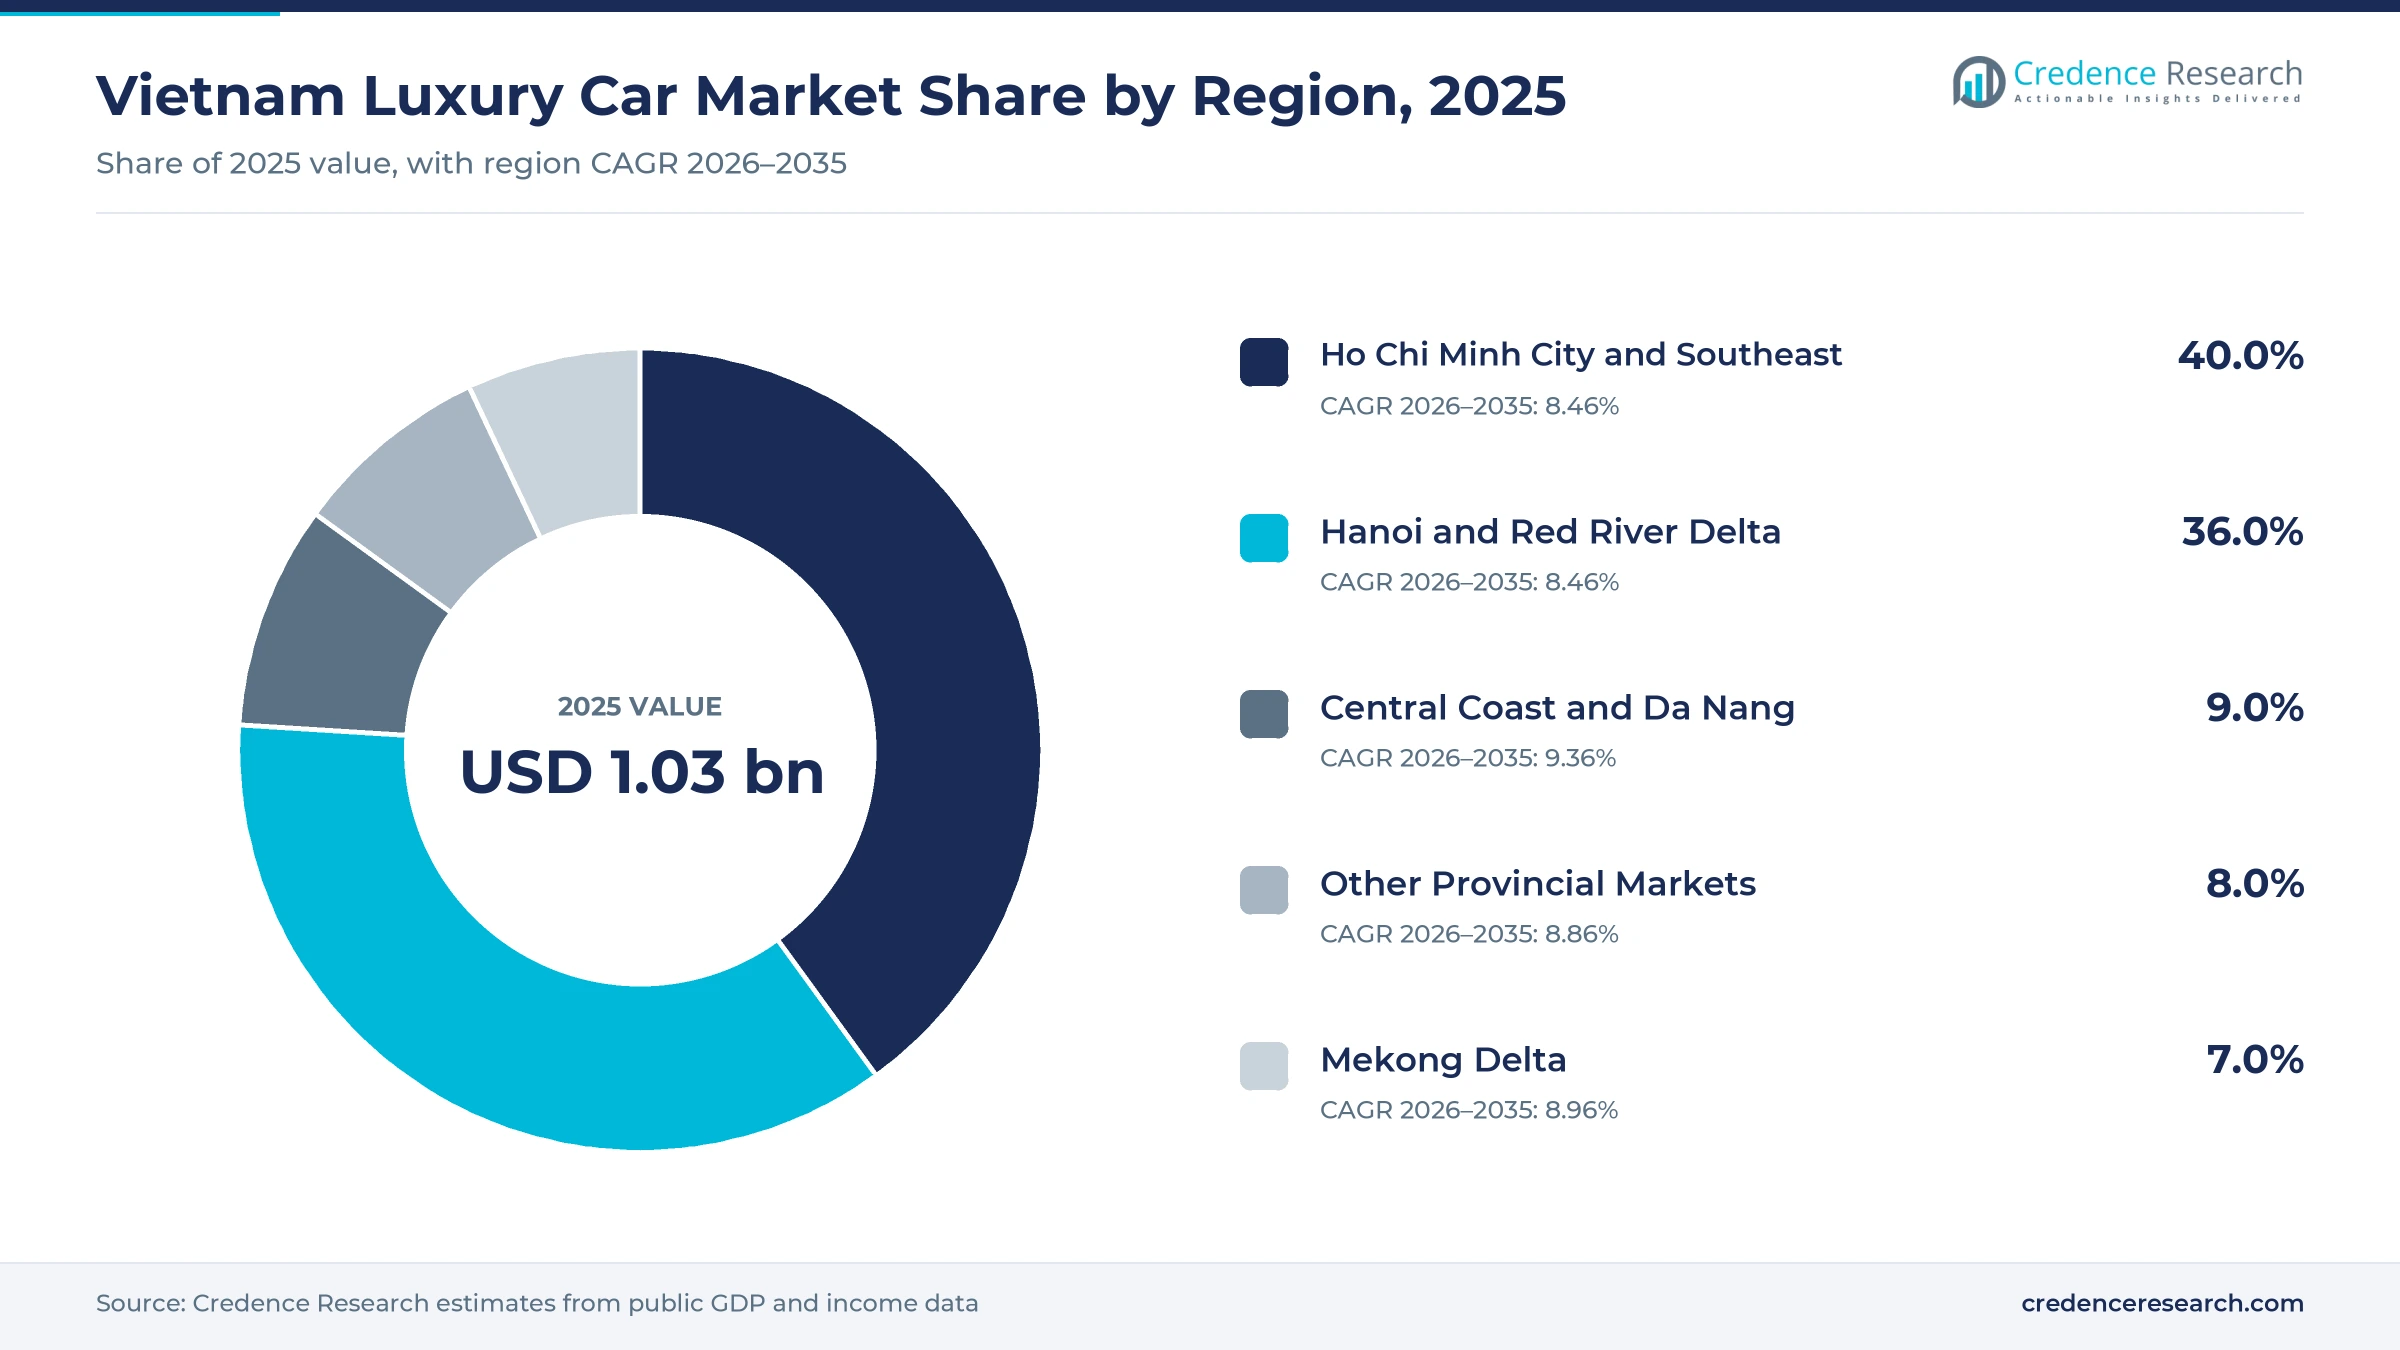2400x1350 pixels.
Task: Click the cyan Hanoi legend swatch
Action: pos(1264,538)
